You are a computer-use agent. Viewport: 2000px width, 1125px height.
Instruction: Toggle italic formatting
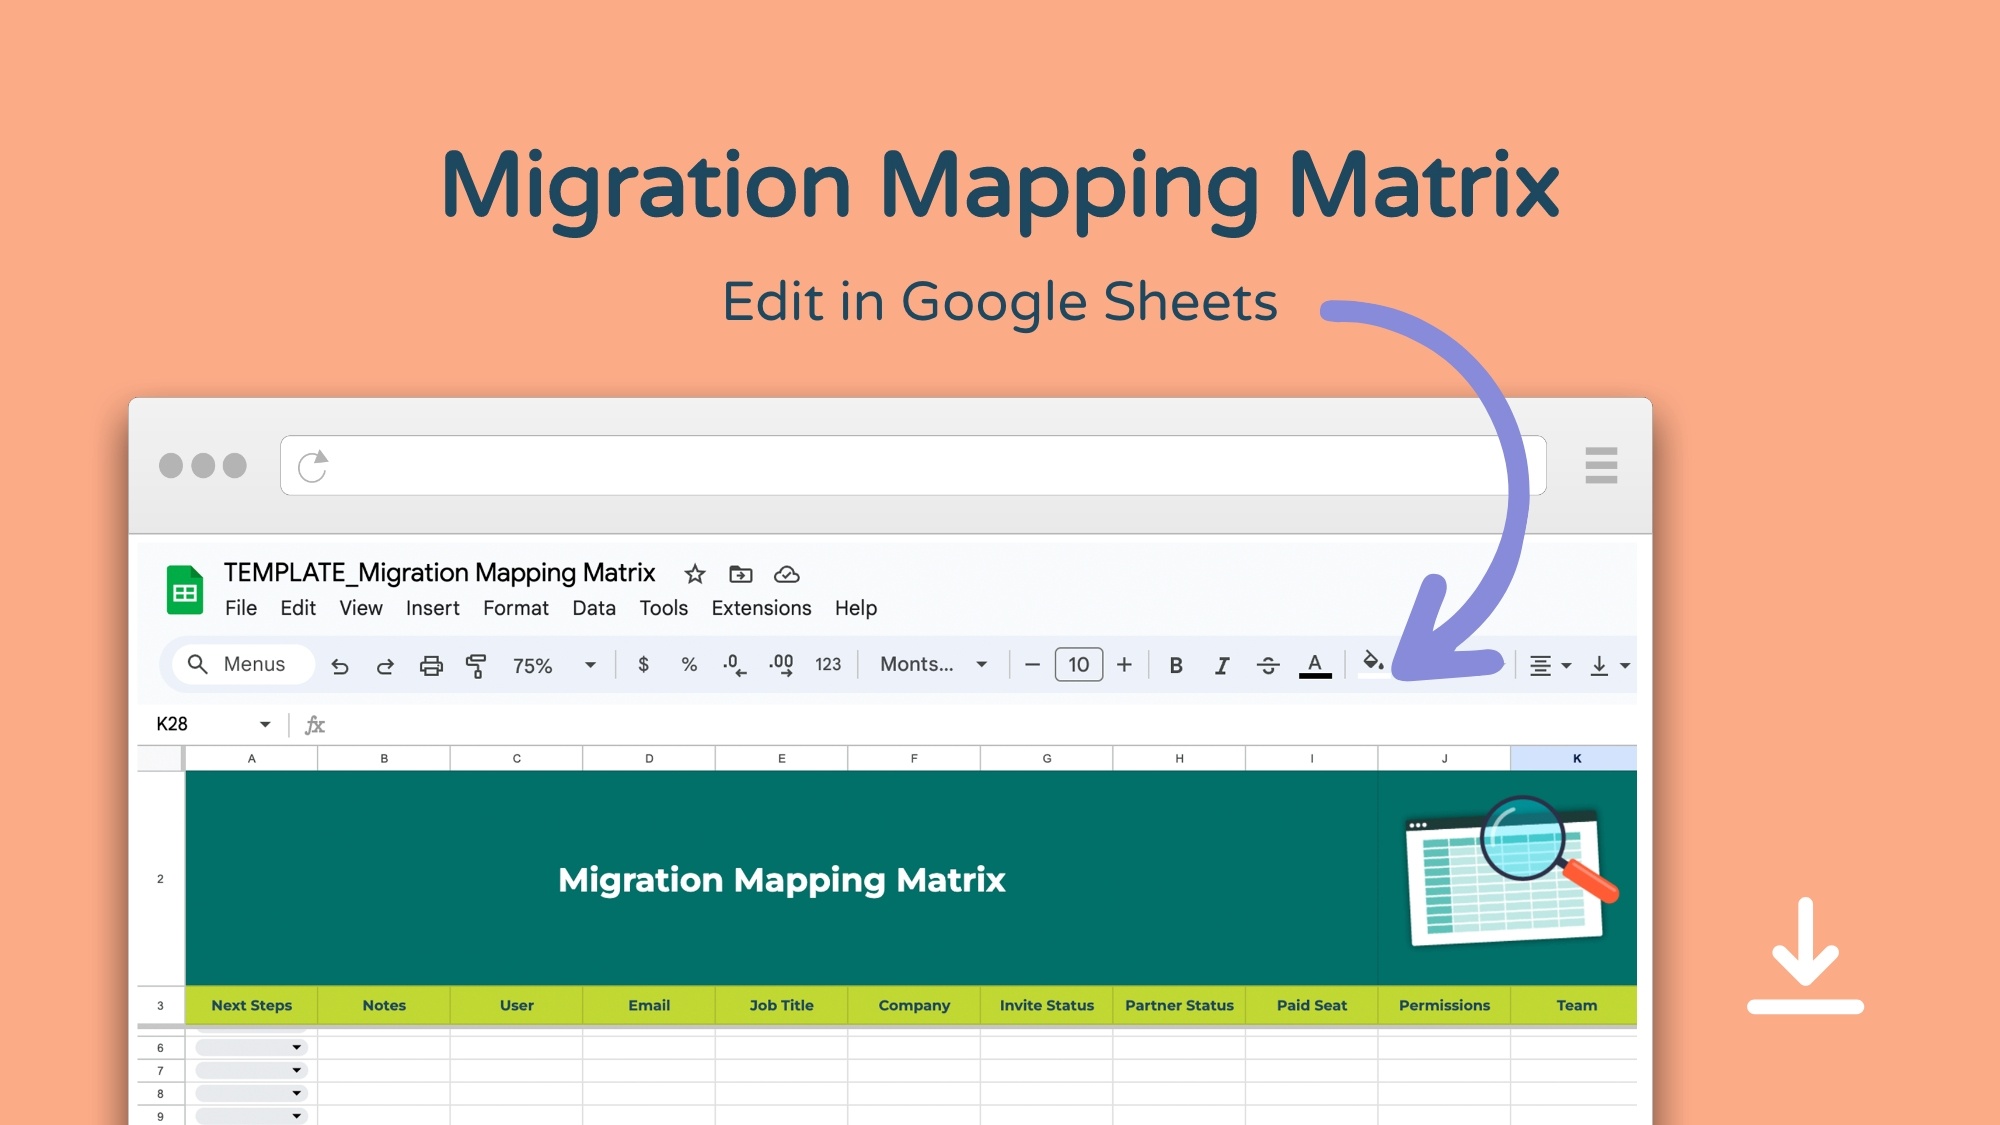(1221, 664)
